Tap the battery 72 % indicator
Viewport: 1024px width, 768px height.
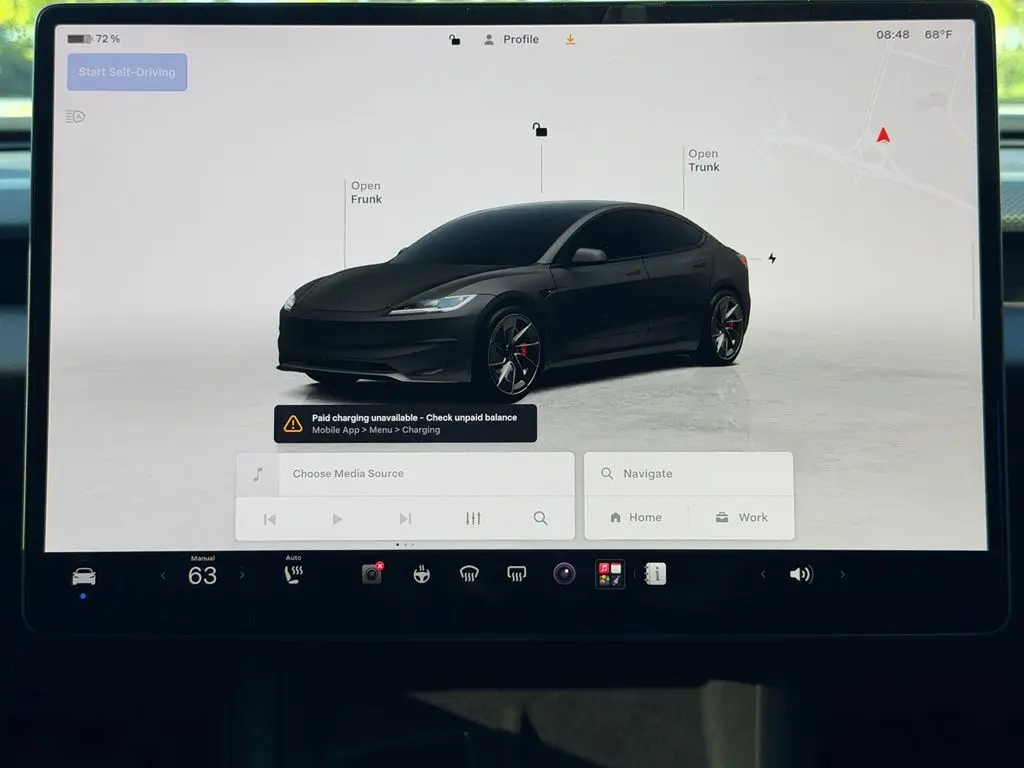click(94, 39)
